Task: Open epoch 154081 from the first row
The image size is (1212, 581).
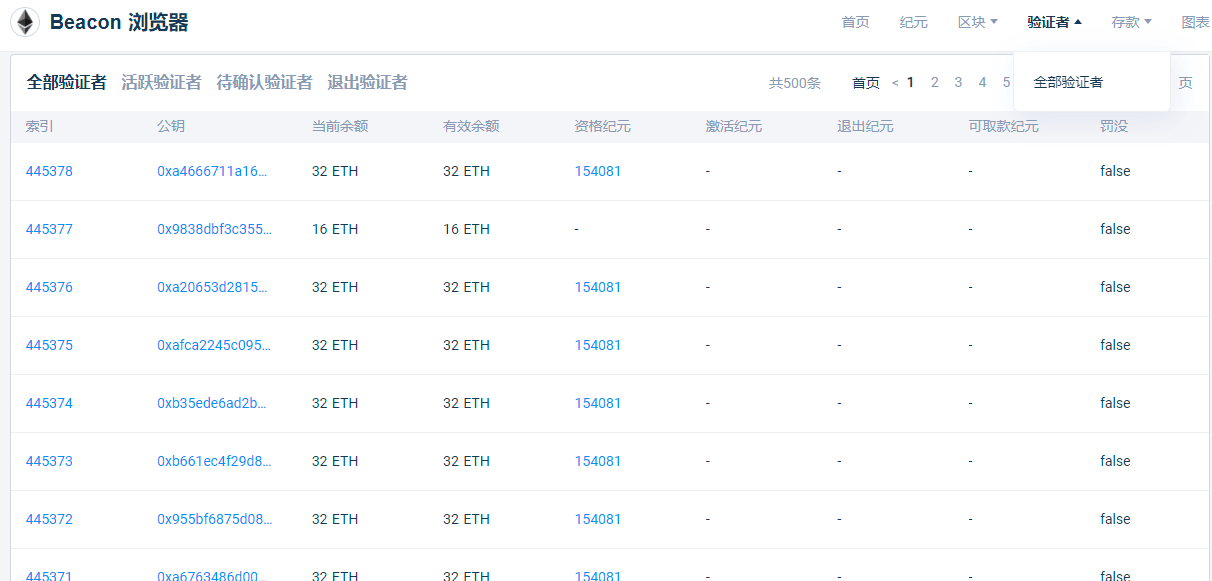Action: (596, 171)
